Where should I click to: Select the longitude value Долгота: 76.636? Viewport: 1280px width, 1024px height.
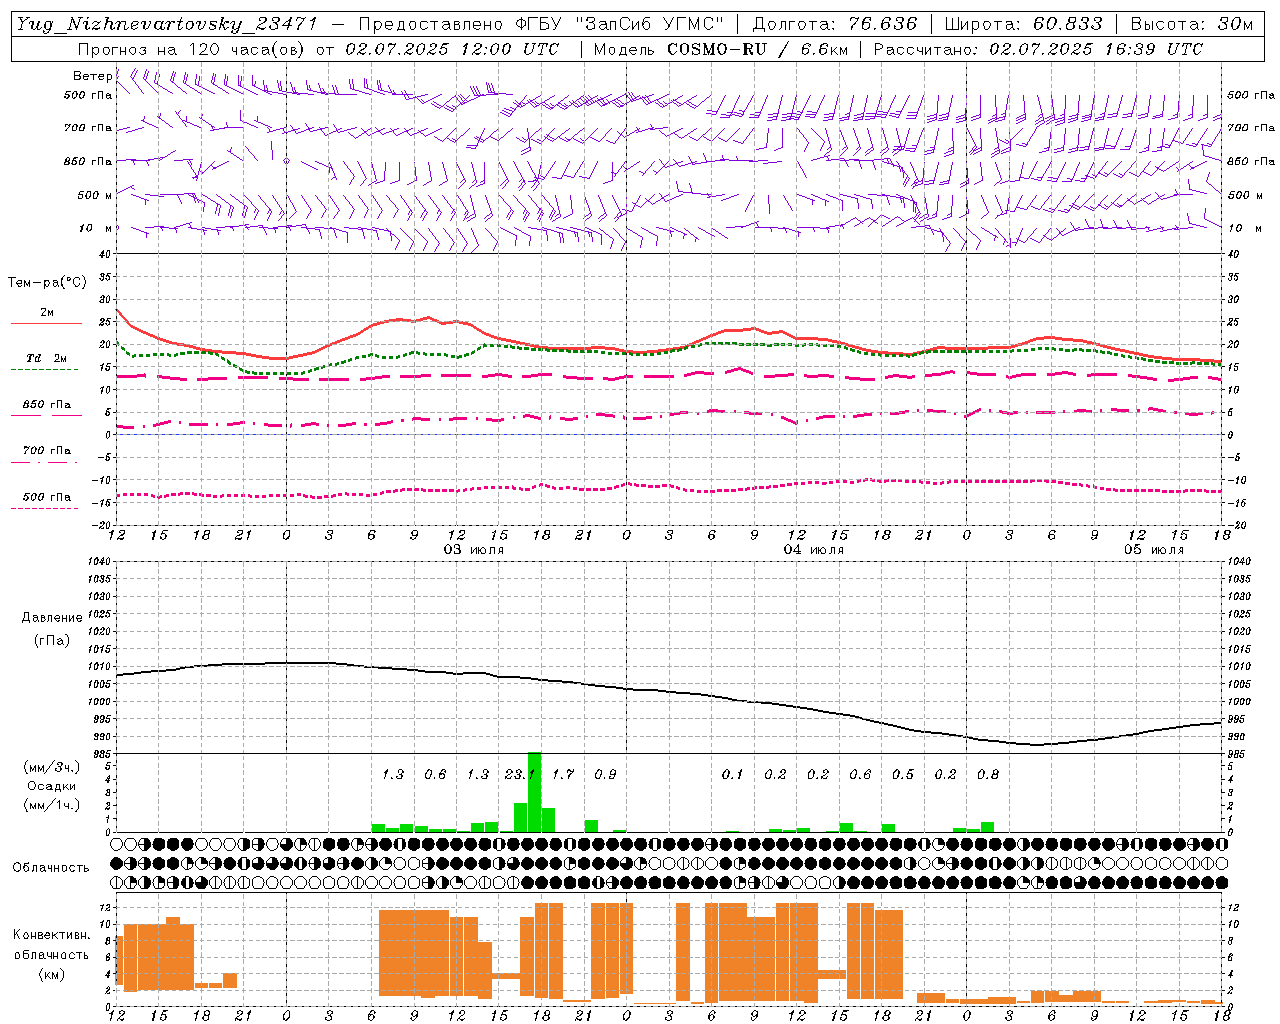pyautogui.click(x=835, y=24)
